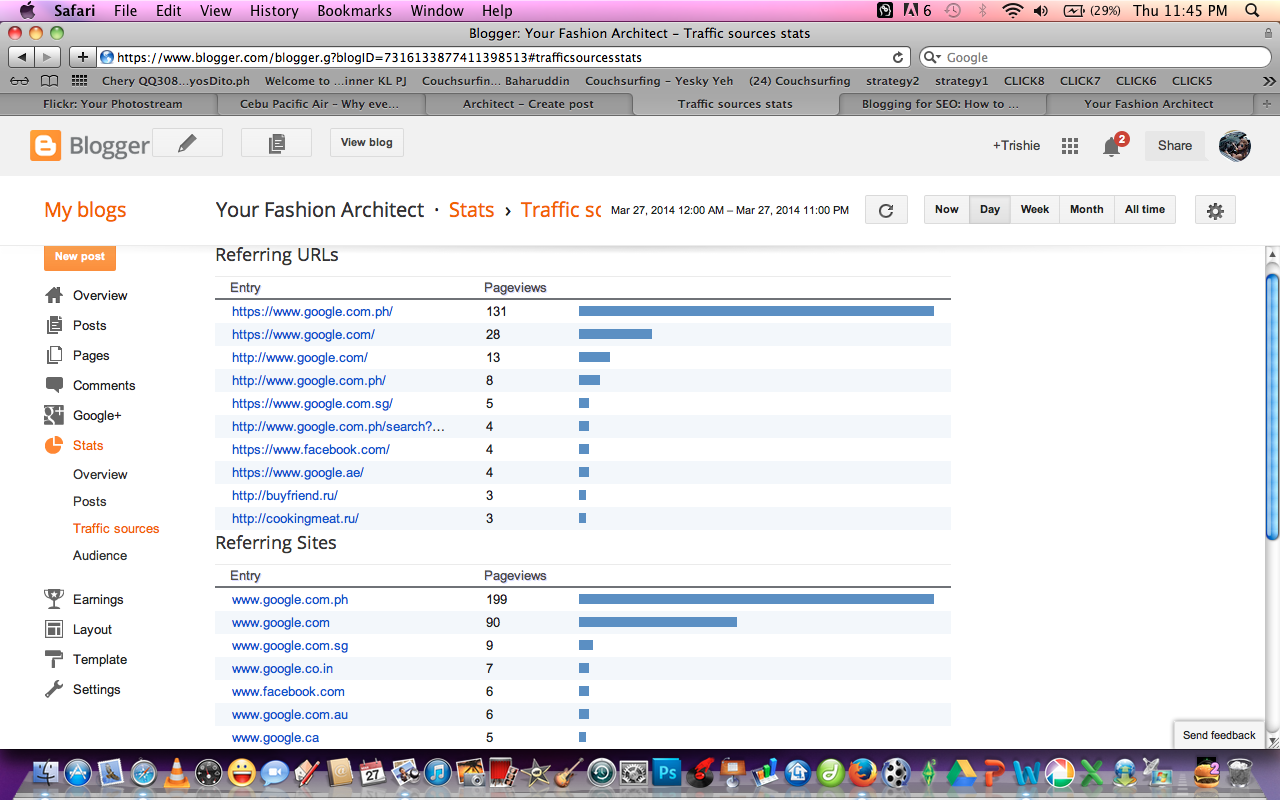
Task: Open Firefox from the Dock
Action: [863, 772]
